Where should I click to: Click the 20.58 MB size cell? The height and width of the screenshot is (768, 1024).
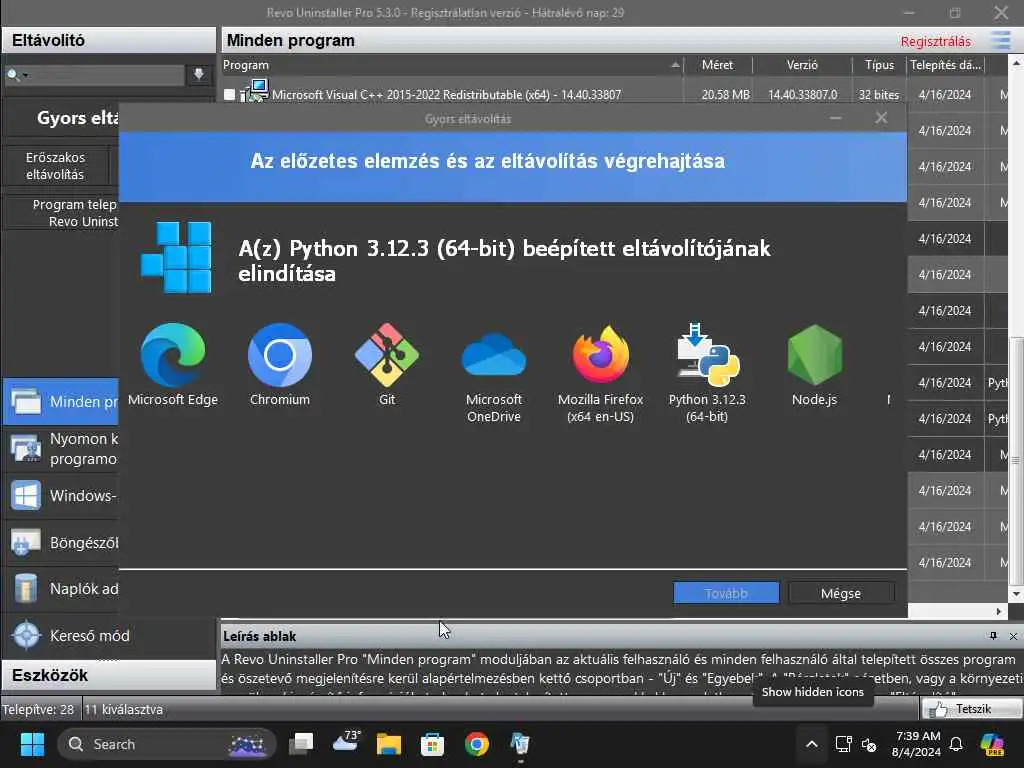click(x=726, y=95)
